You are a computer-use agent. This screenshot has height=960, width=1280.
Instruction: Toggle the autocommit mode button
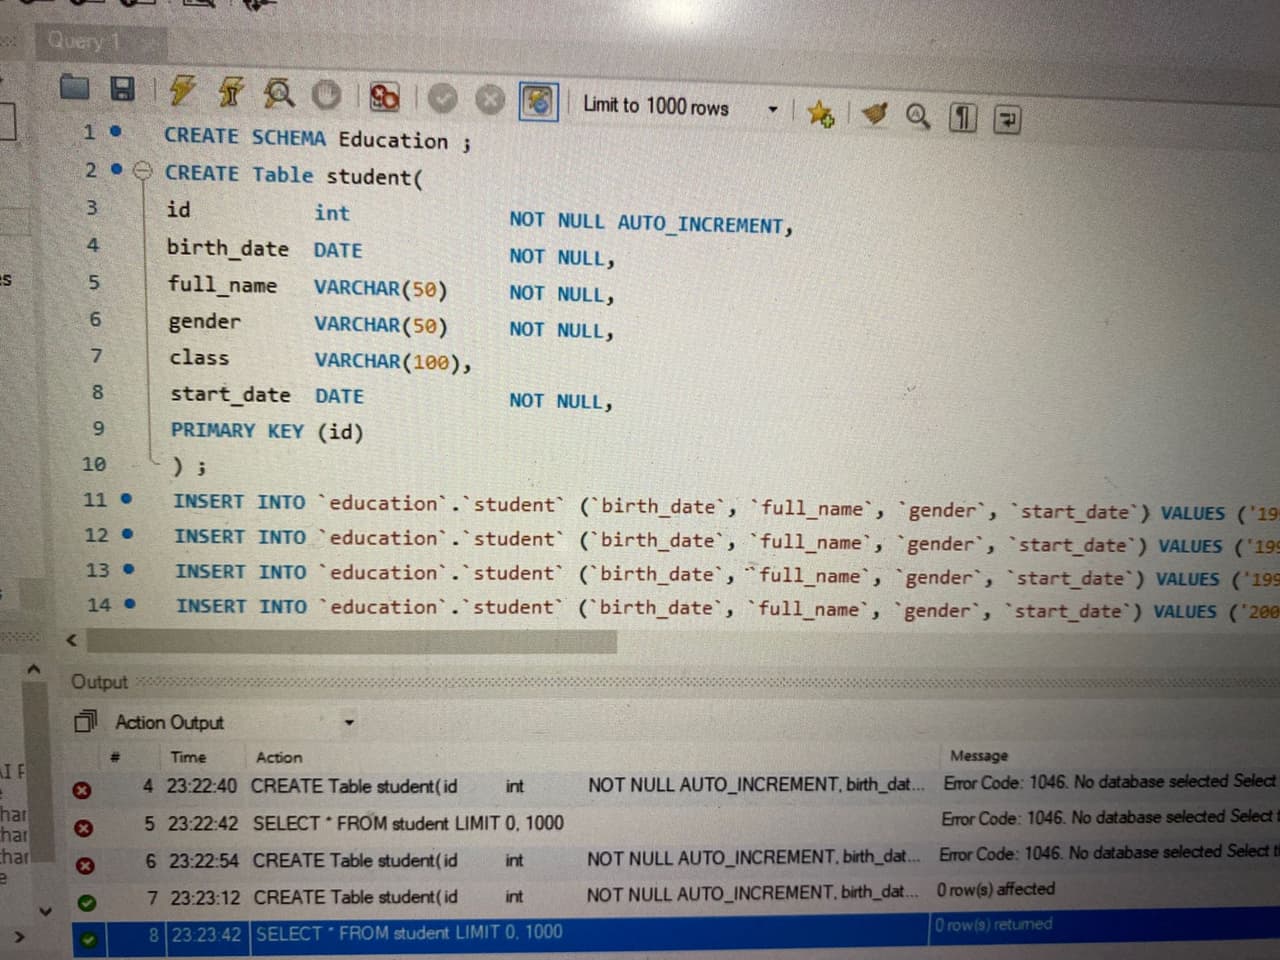pos(538,102)
